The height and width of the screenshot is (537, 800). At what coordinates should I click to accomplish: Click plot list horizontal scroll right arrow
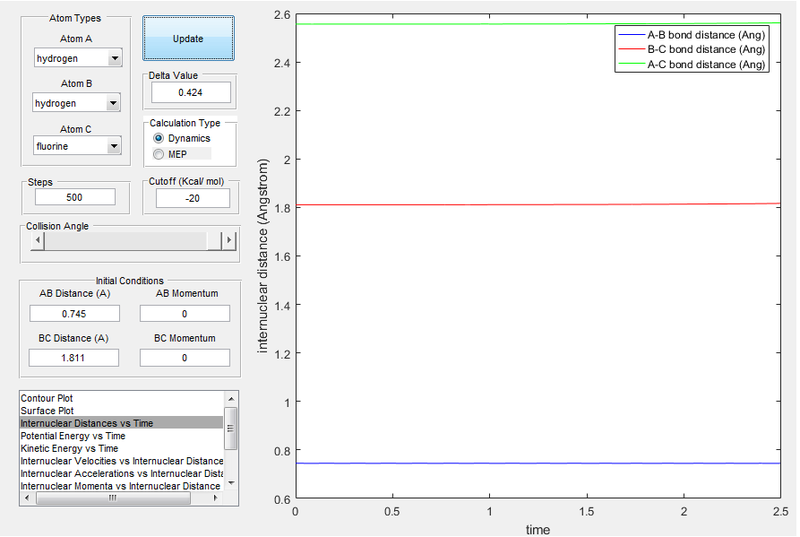[x=216, y=498]
